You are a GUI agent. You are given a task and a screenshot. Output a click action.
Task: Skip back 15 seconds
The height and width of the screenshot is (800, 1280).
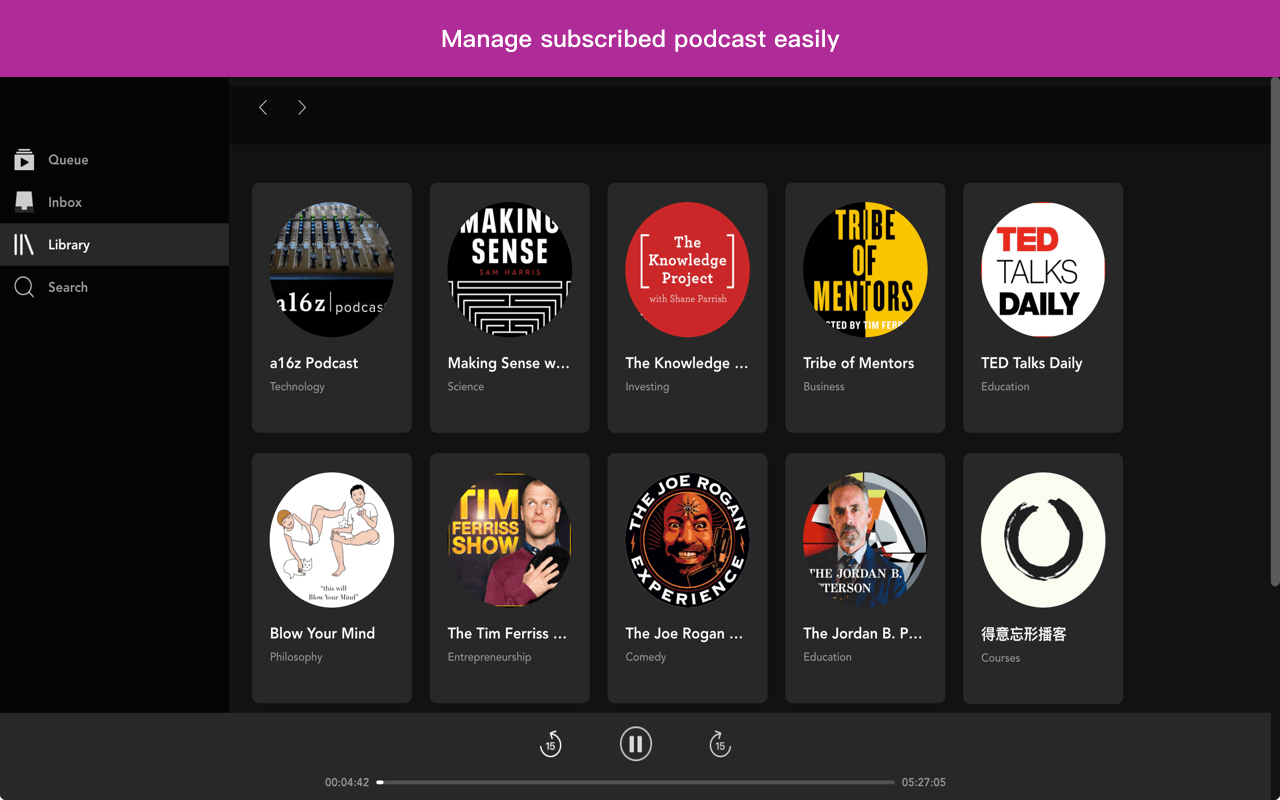point(550,743)
